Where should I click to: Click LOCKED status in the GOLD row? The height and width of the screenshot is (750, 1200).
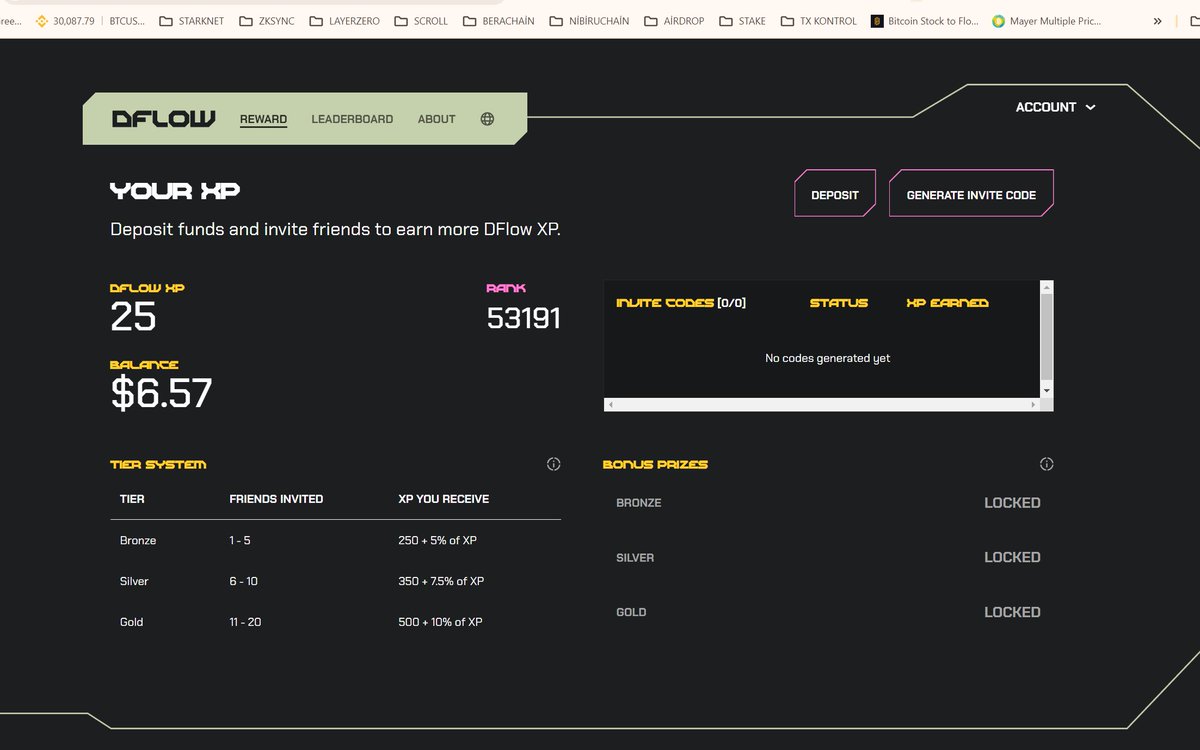tap(1012, 612)
